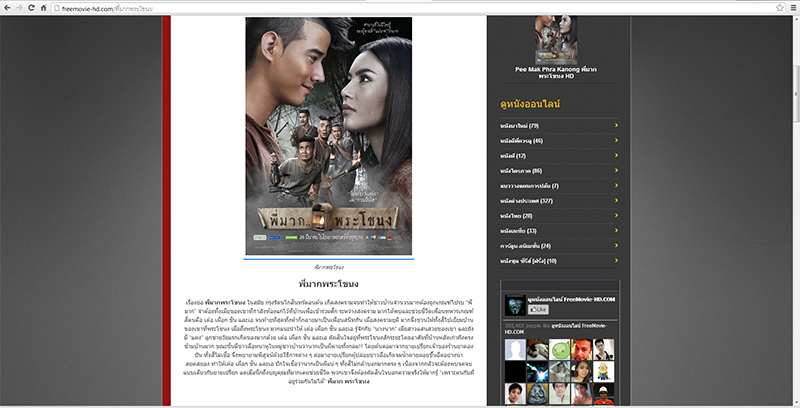This screenshot has width=800, height=408.
Task: Open the FreeMovie-HD.COM page name link in Facebook box
Action: tap(571, 299)
